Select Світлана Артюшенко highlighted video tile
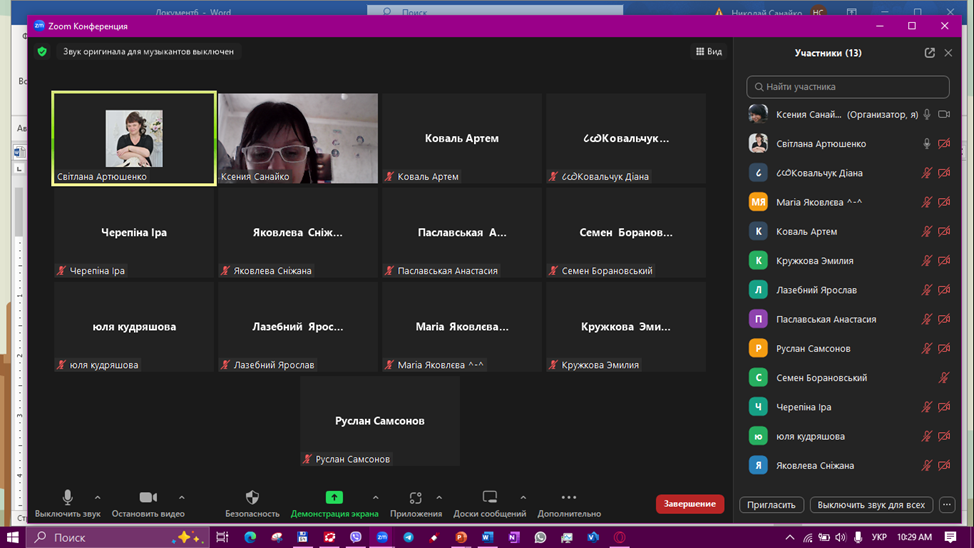The width and height of the screenshot is (974, 548). pyautogui.click(x=134, y=139)
